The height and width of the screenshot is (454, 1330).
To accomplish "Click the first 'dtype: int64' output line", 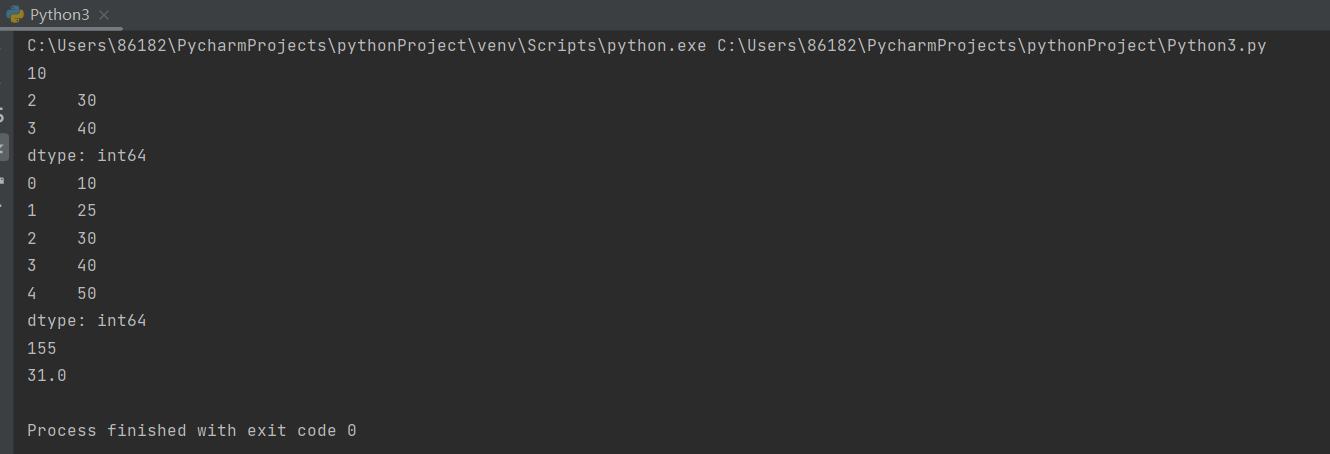I will (87, 156).
